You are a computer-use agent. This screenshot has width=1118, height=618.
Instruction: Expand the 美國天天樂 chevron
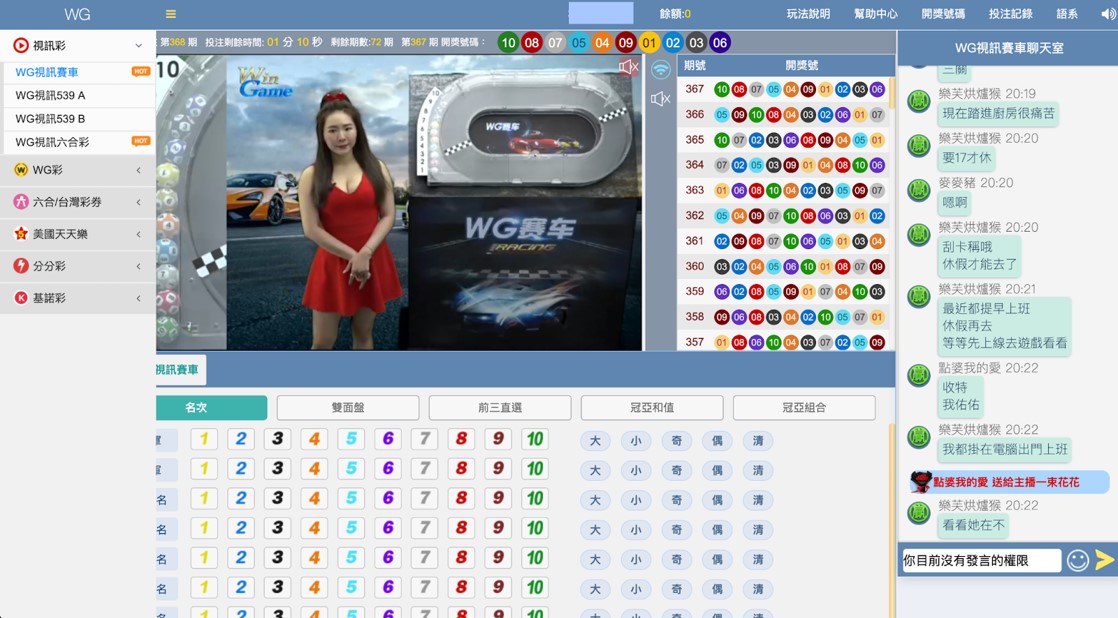click(x=138, y=234)
